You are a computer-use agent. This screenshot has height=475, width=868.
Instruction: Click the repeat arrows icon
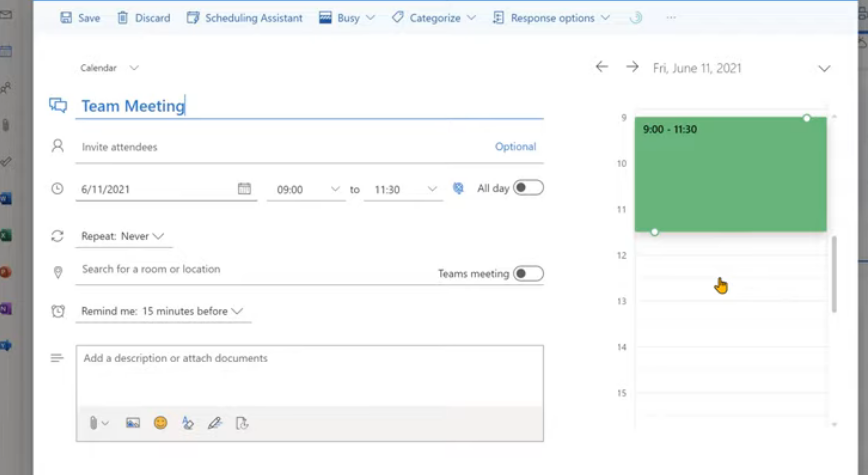point(57,236)
